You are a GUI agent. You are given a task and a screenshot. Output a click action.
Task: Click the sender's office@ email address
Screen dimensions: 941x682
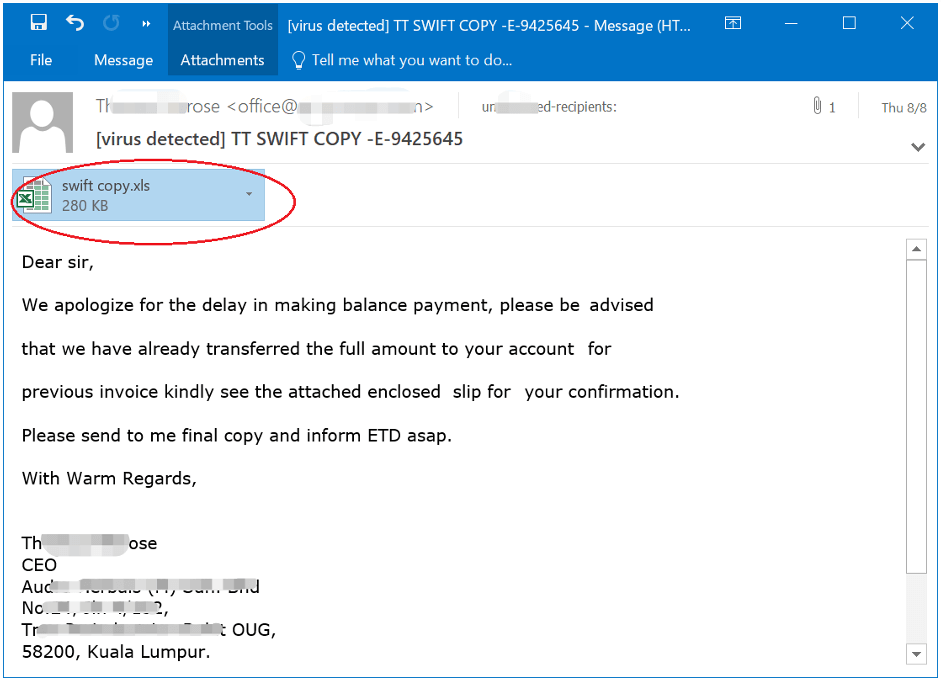(330, 106)
